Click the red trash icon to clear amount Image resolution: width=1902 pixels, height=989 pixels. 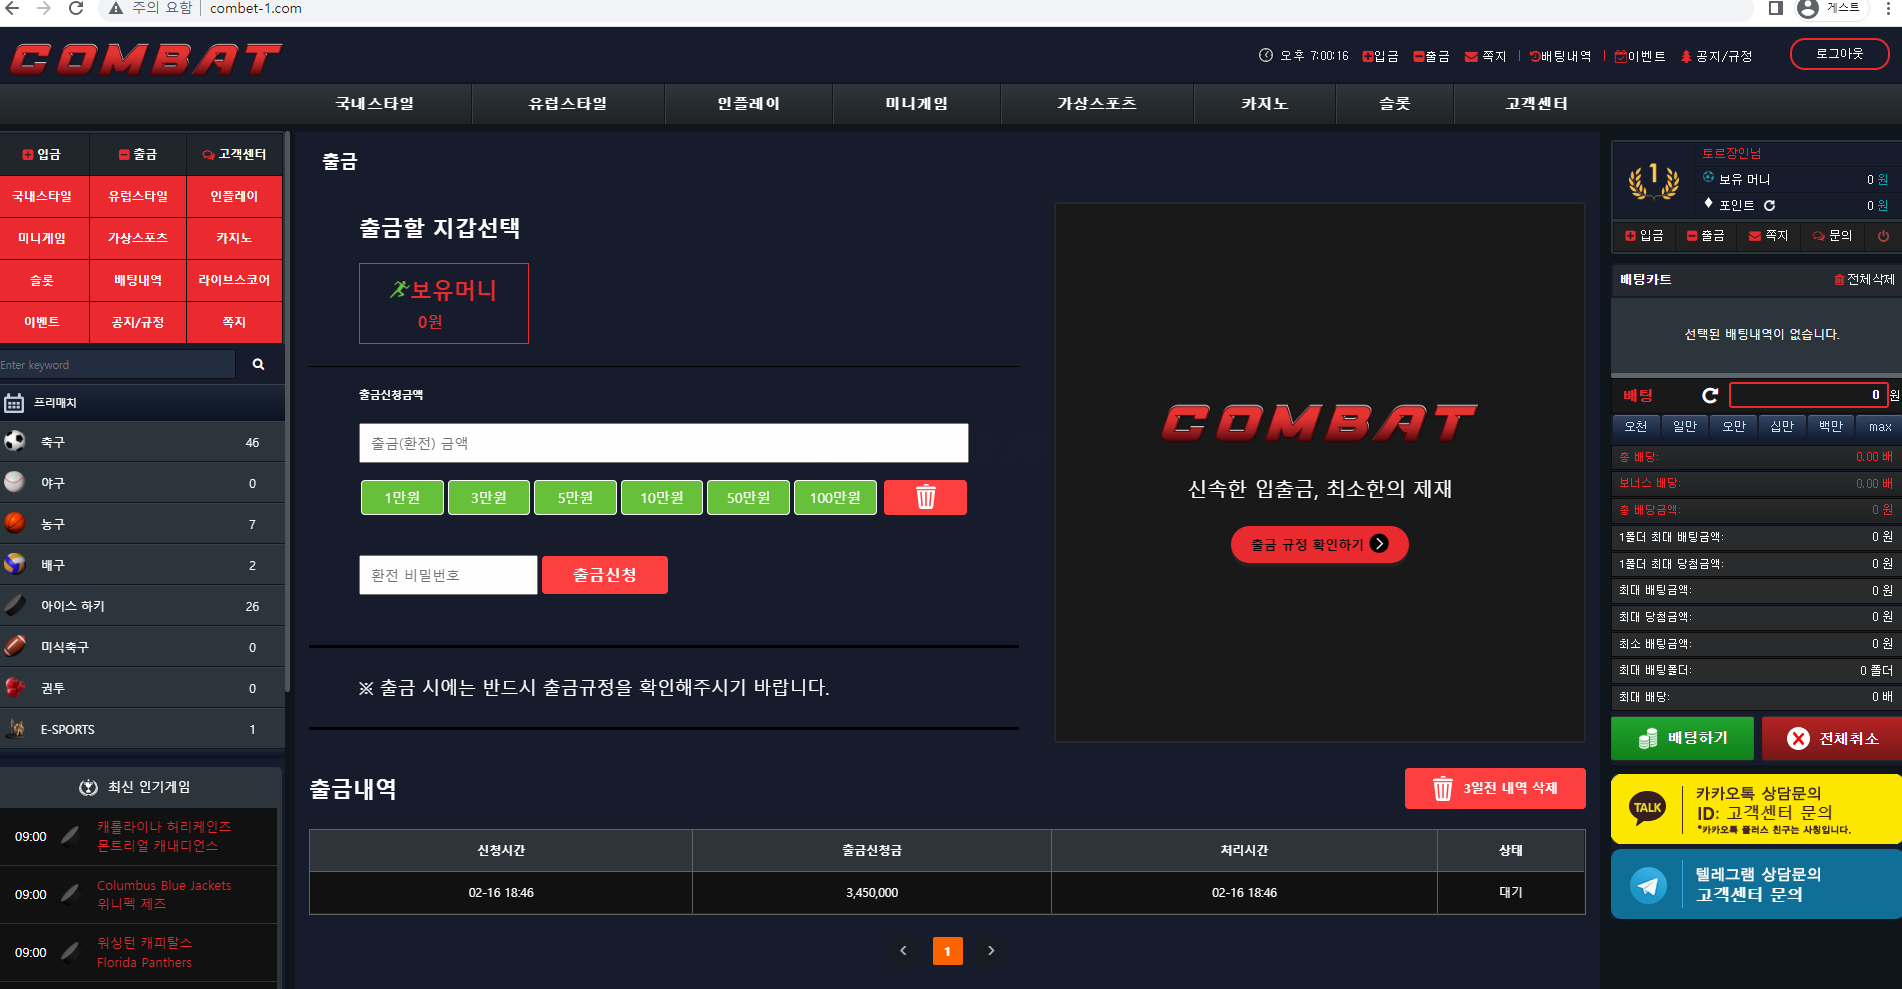click(x=925, y=497)
